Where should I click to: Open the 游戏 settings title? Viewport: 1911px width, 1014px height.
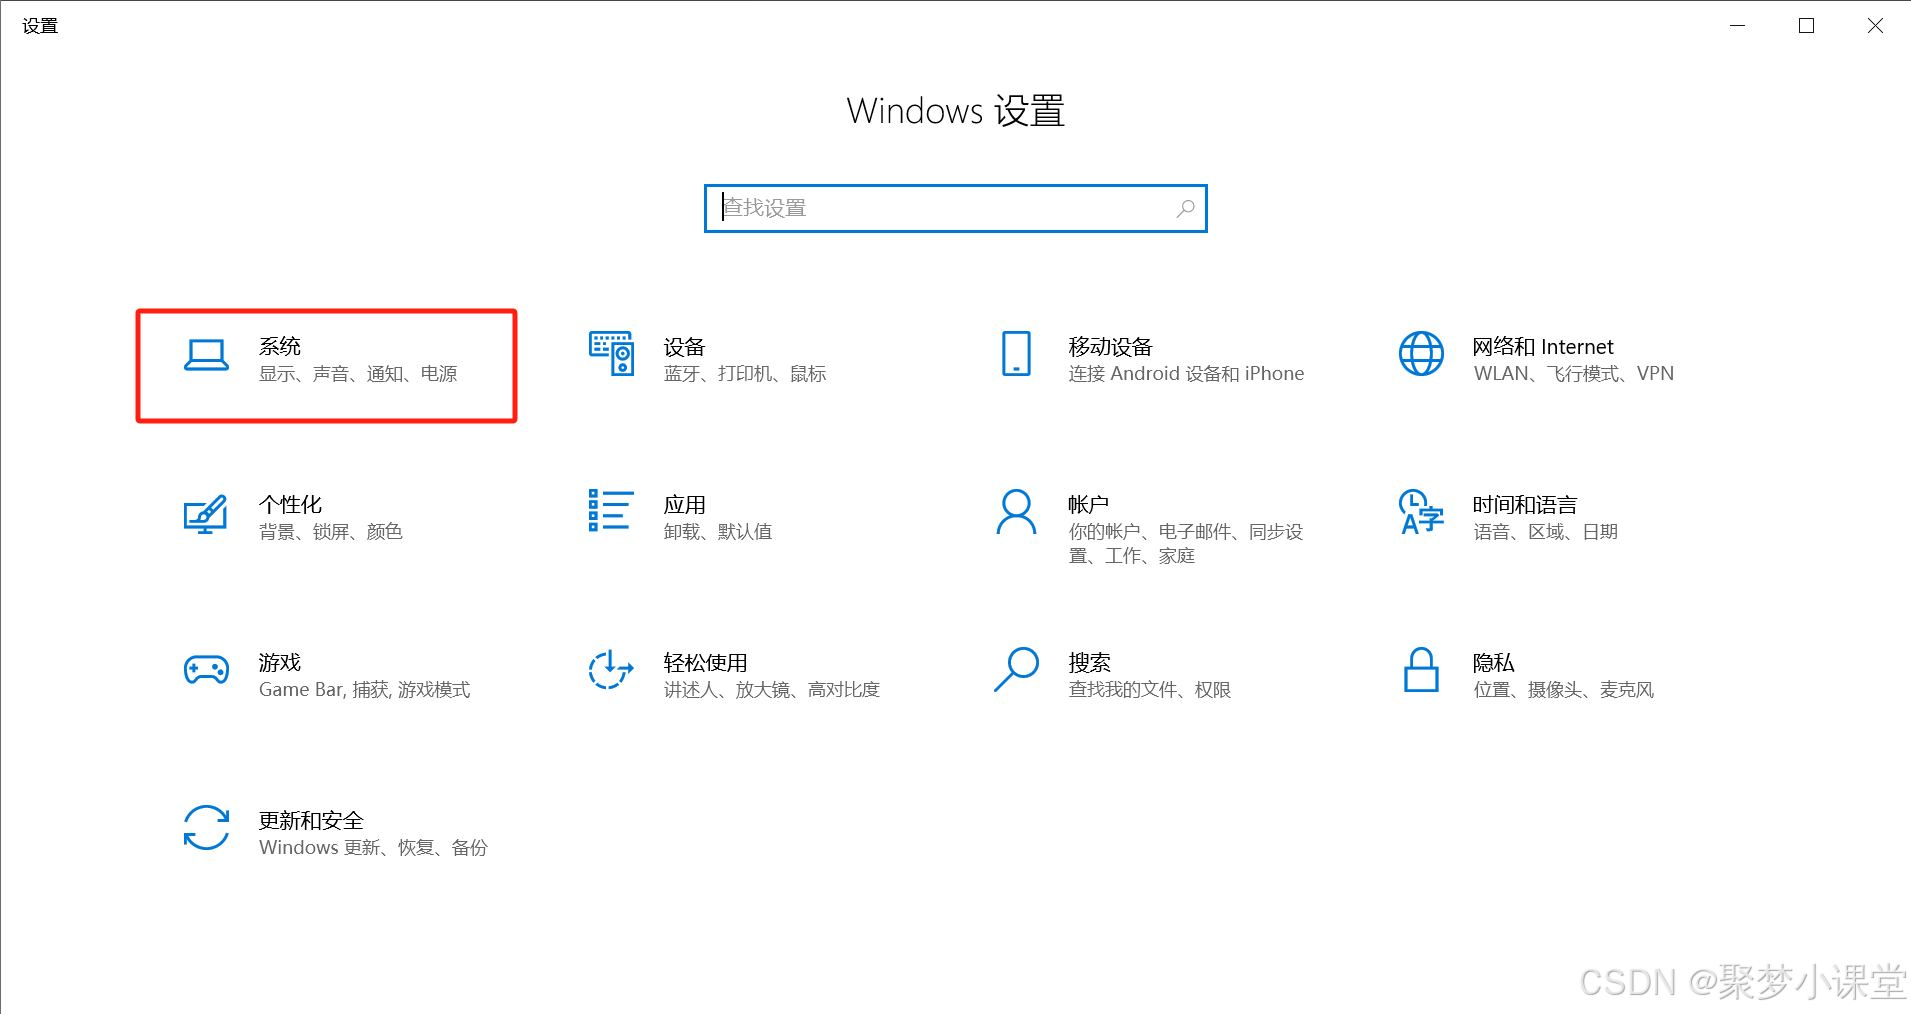(280, 663)
